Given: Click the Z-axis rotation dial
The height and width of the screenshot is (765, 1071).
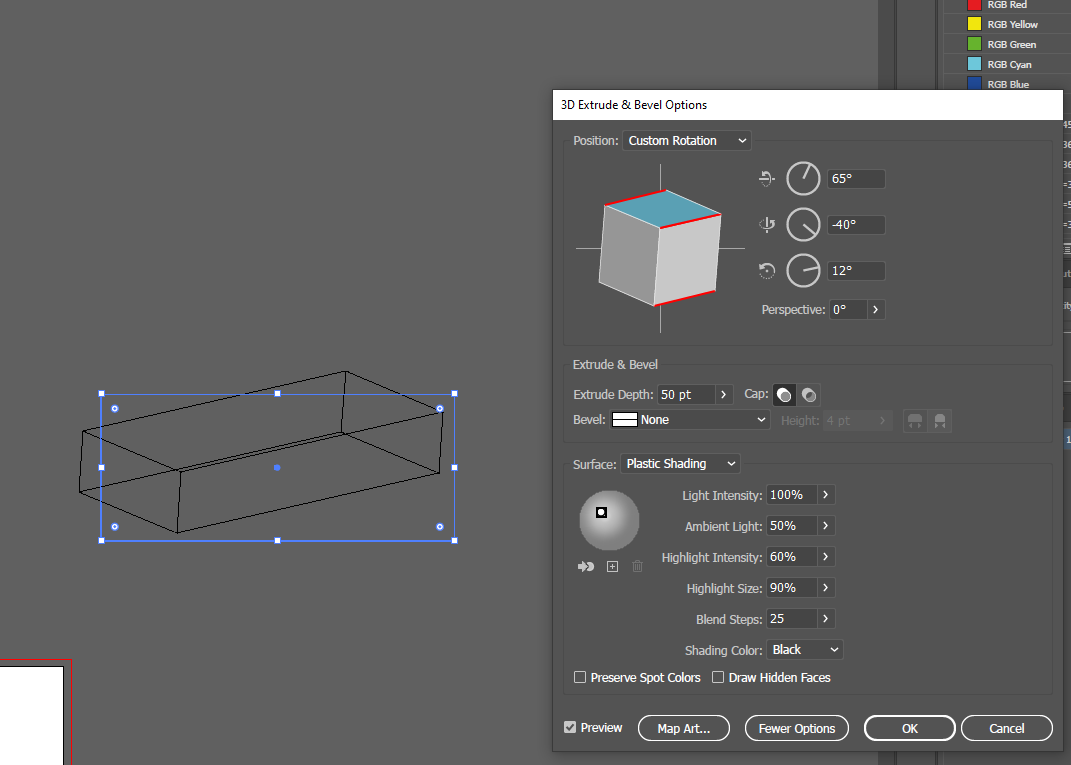Looking at the screenshot, I should click(x=803, y=271).
